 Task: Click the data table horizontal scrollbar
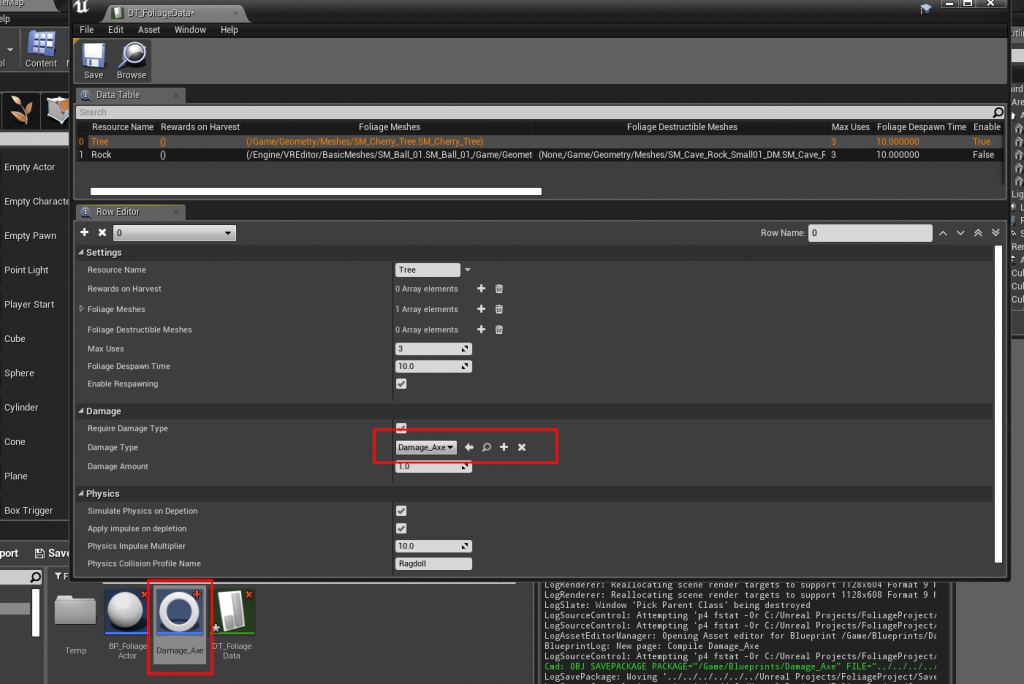316,191
